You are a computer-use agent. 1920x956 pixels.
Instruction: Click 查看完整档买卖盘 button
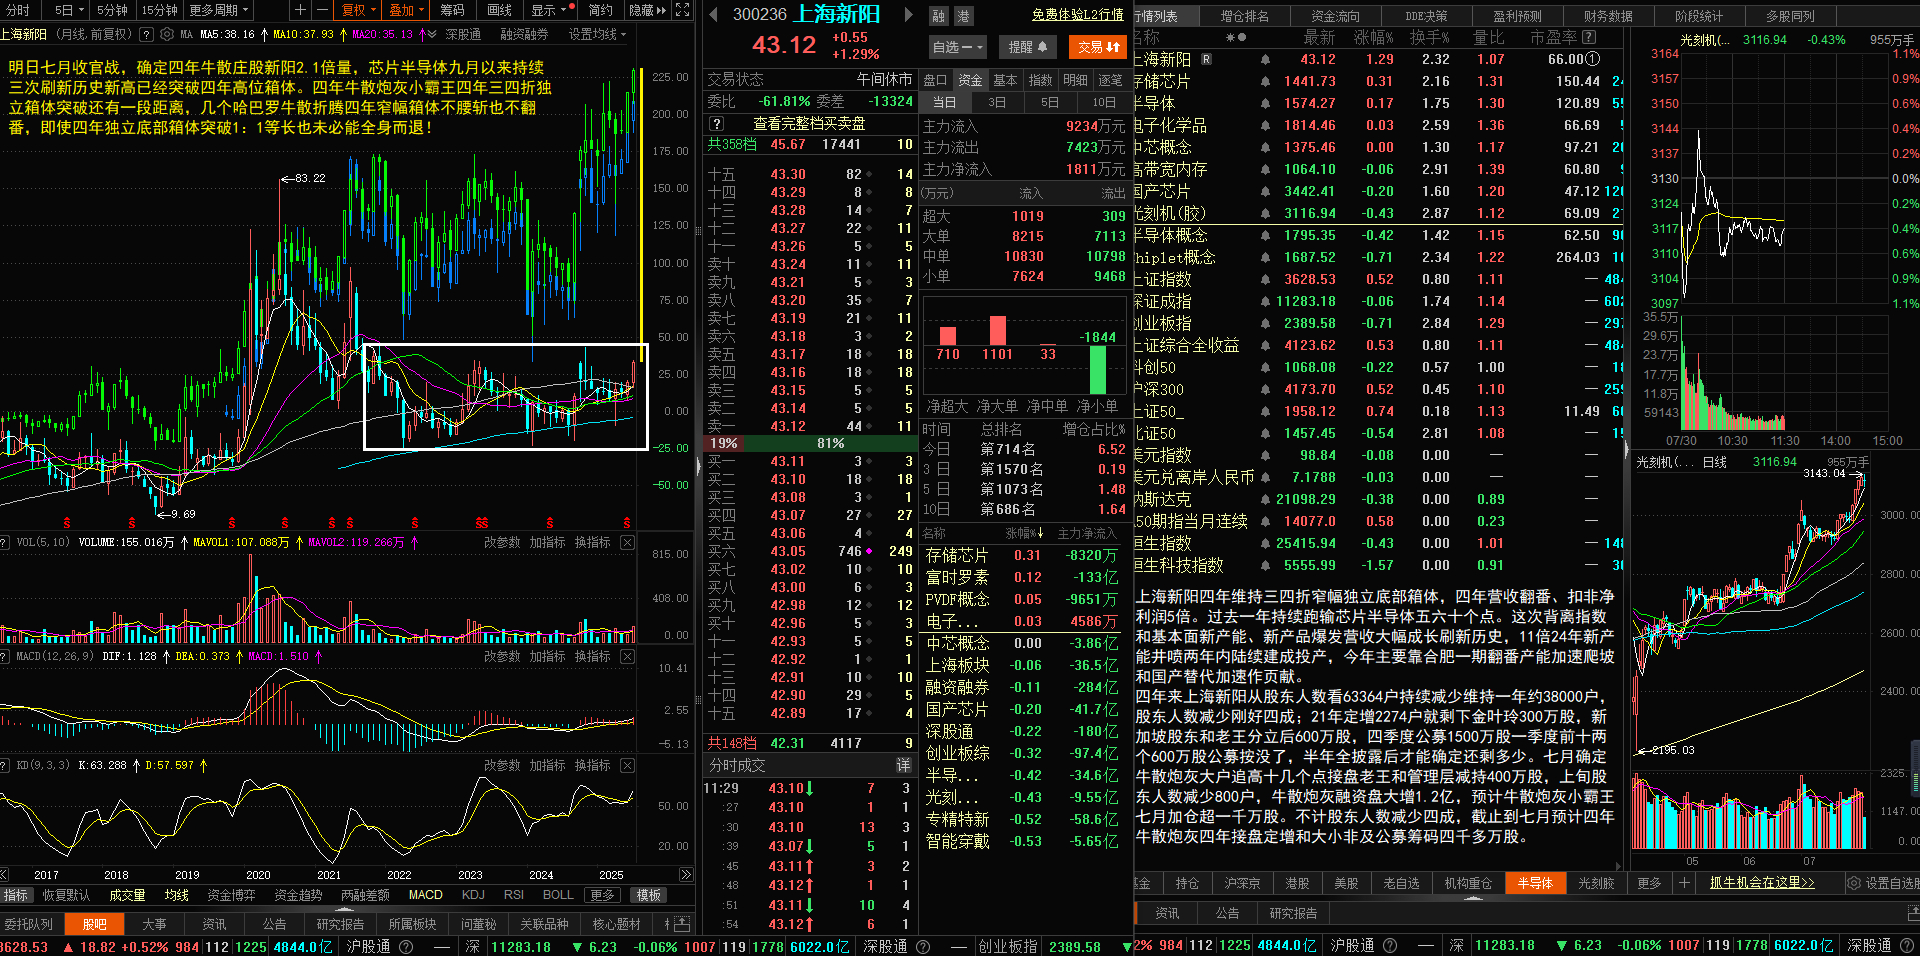click(x=809, y=123)
